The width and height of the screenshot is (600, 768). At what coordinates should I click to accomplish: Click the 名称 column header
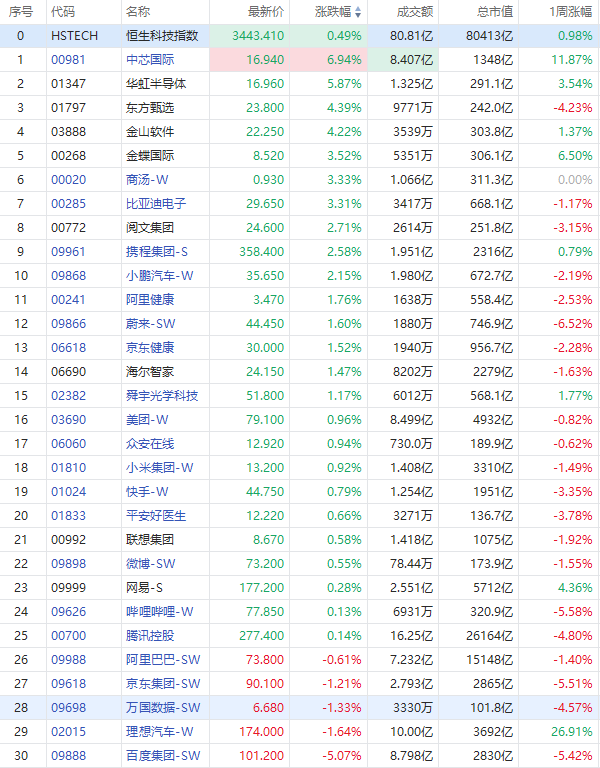pyautogui.click(x=138, y=12)
